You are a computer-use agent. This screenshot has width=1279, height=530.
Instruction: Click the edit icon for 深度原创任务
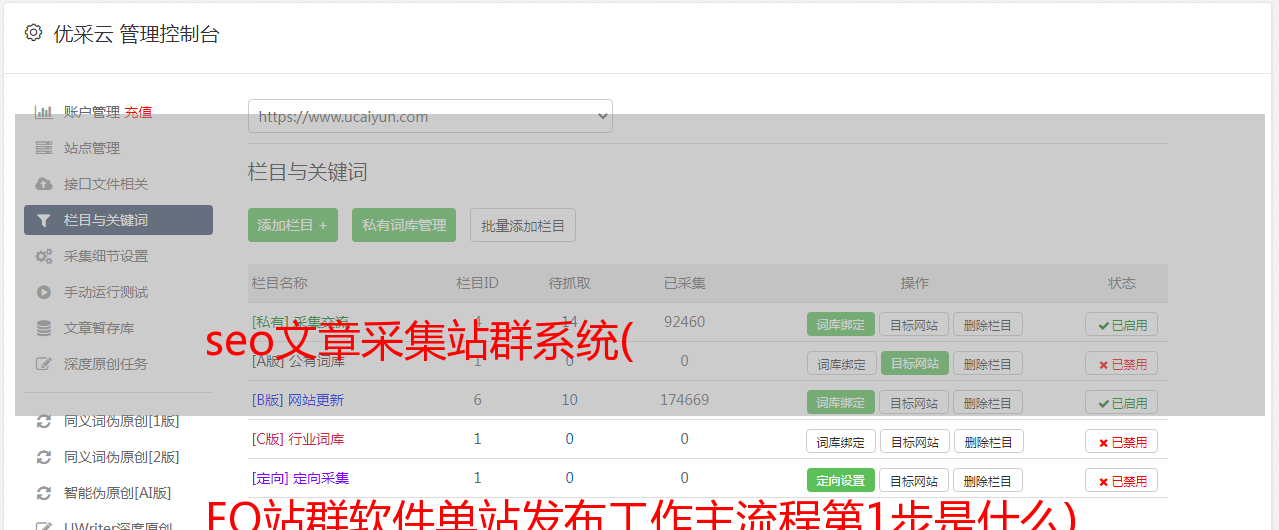tap(43, 364)
